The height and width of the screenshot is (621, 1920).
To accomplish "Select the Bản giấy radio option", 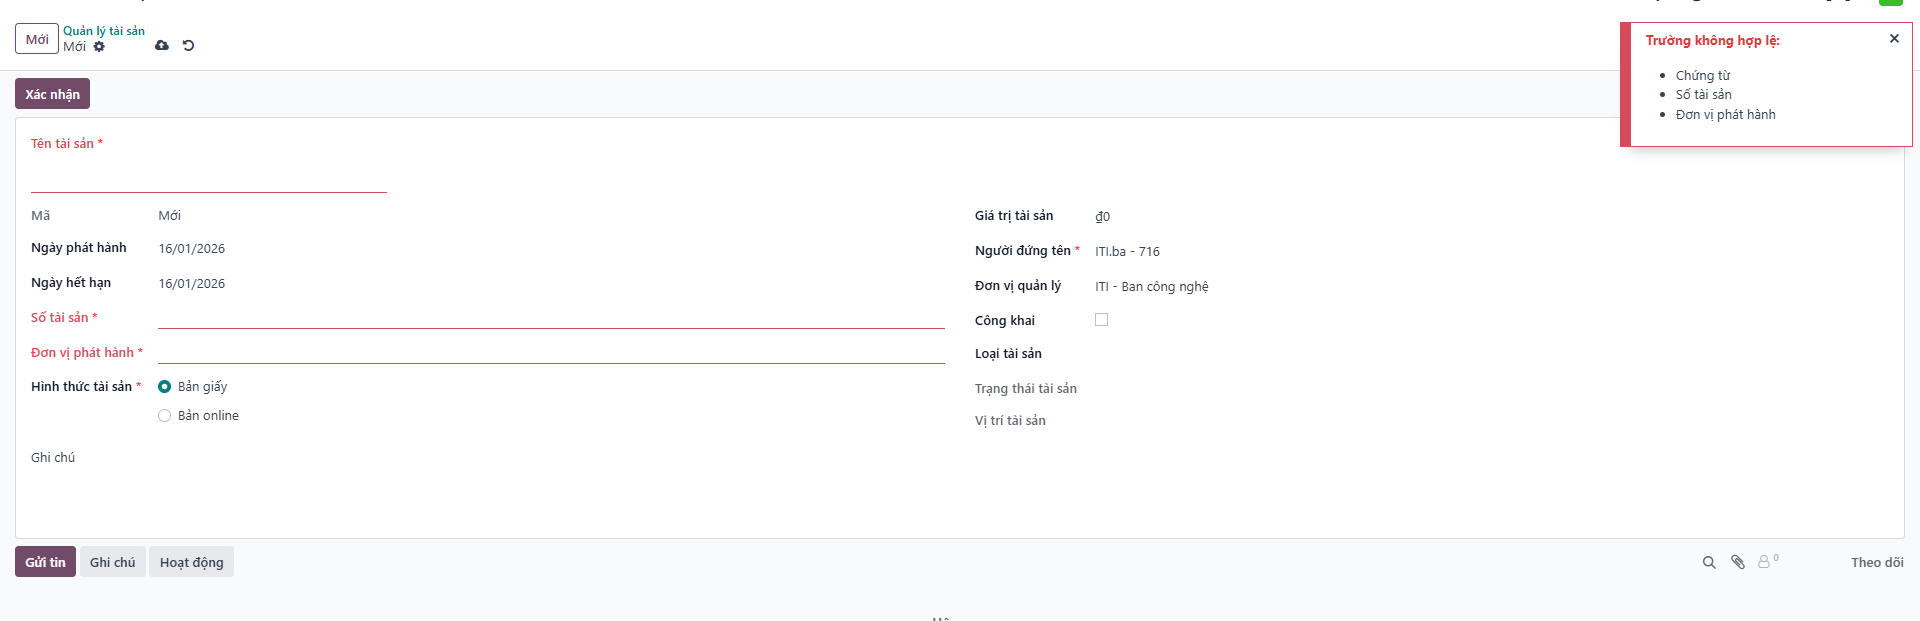I will 165,387.
